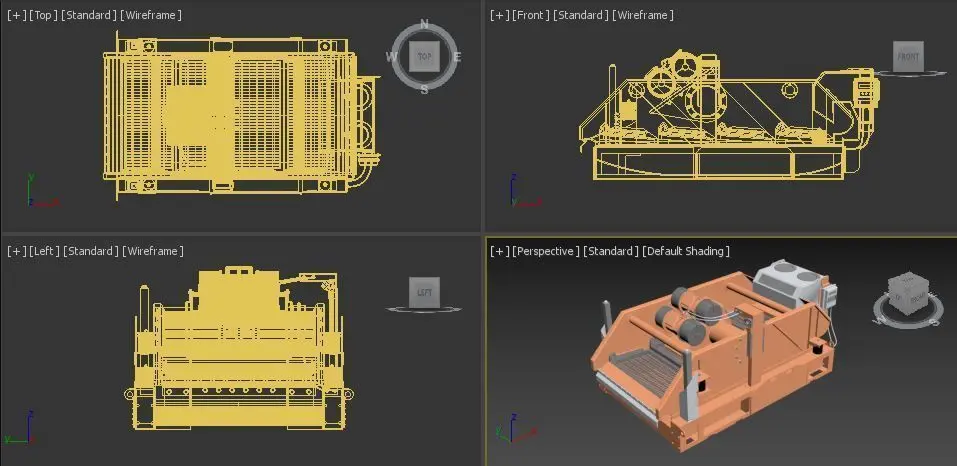Open the [+] menu in Left viewport
Image resolution: width=957 pixels, height=466 pixels.
tap(16, 251)
